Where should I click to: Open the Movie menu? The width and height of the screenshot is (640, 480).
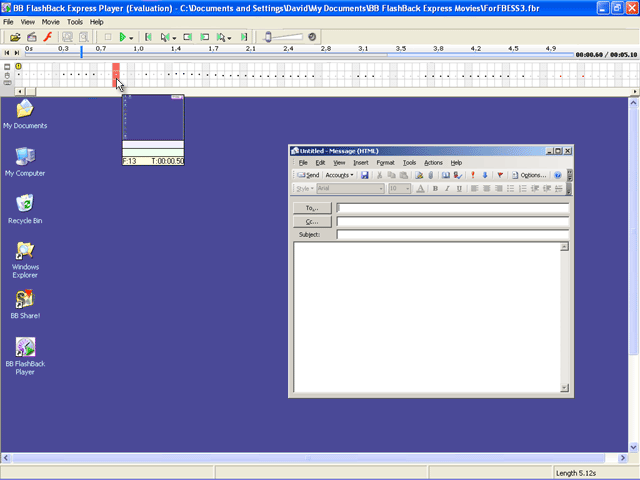point(50,22)
